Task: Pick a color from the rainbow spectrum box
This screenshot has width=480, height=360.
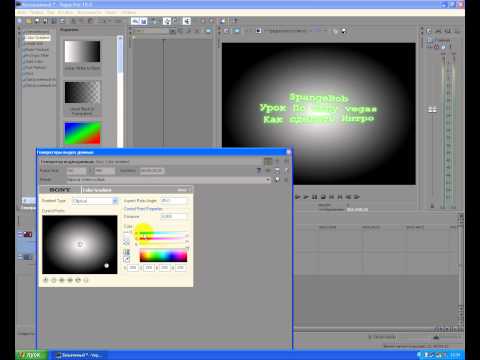Action: [x=163, y=255]
